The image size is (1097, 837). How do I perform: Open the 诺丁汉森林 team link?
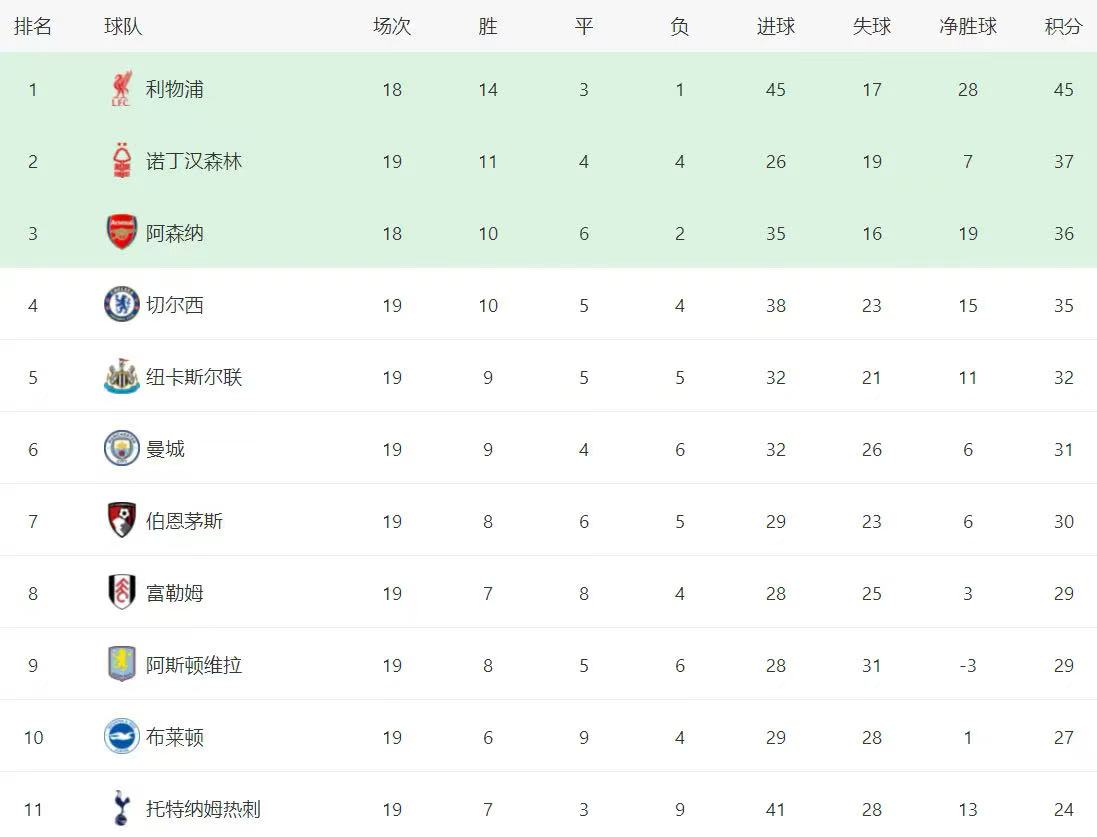194,161
